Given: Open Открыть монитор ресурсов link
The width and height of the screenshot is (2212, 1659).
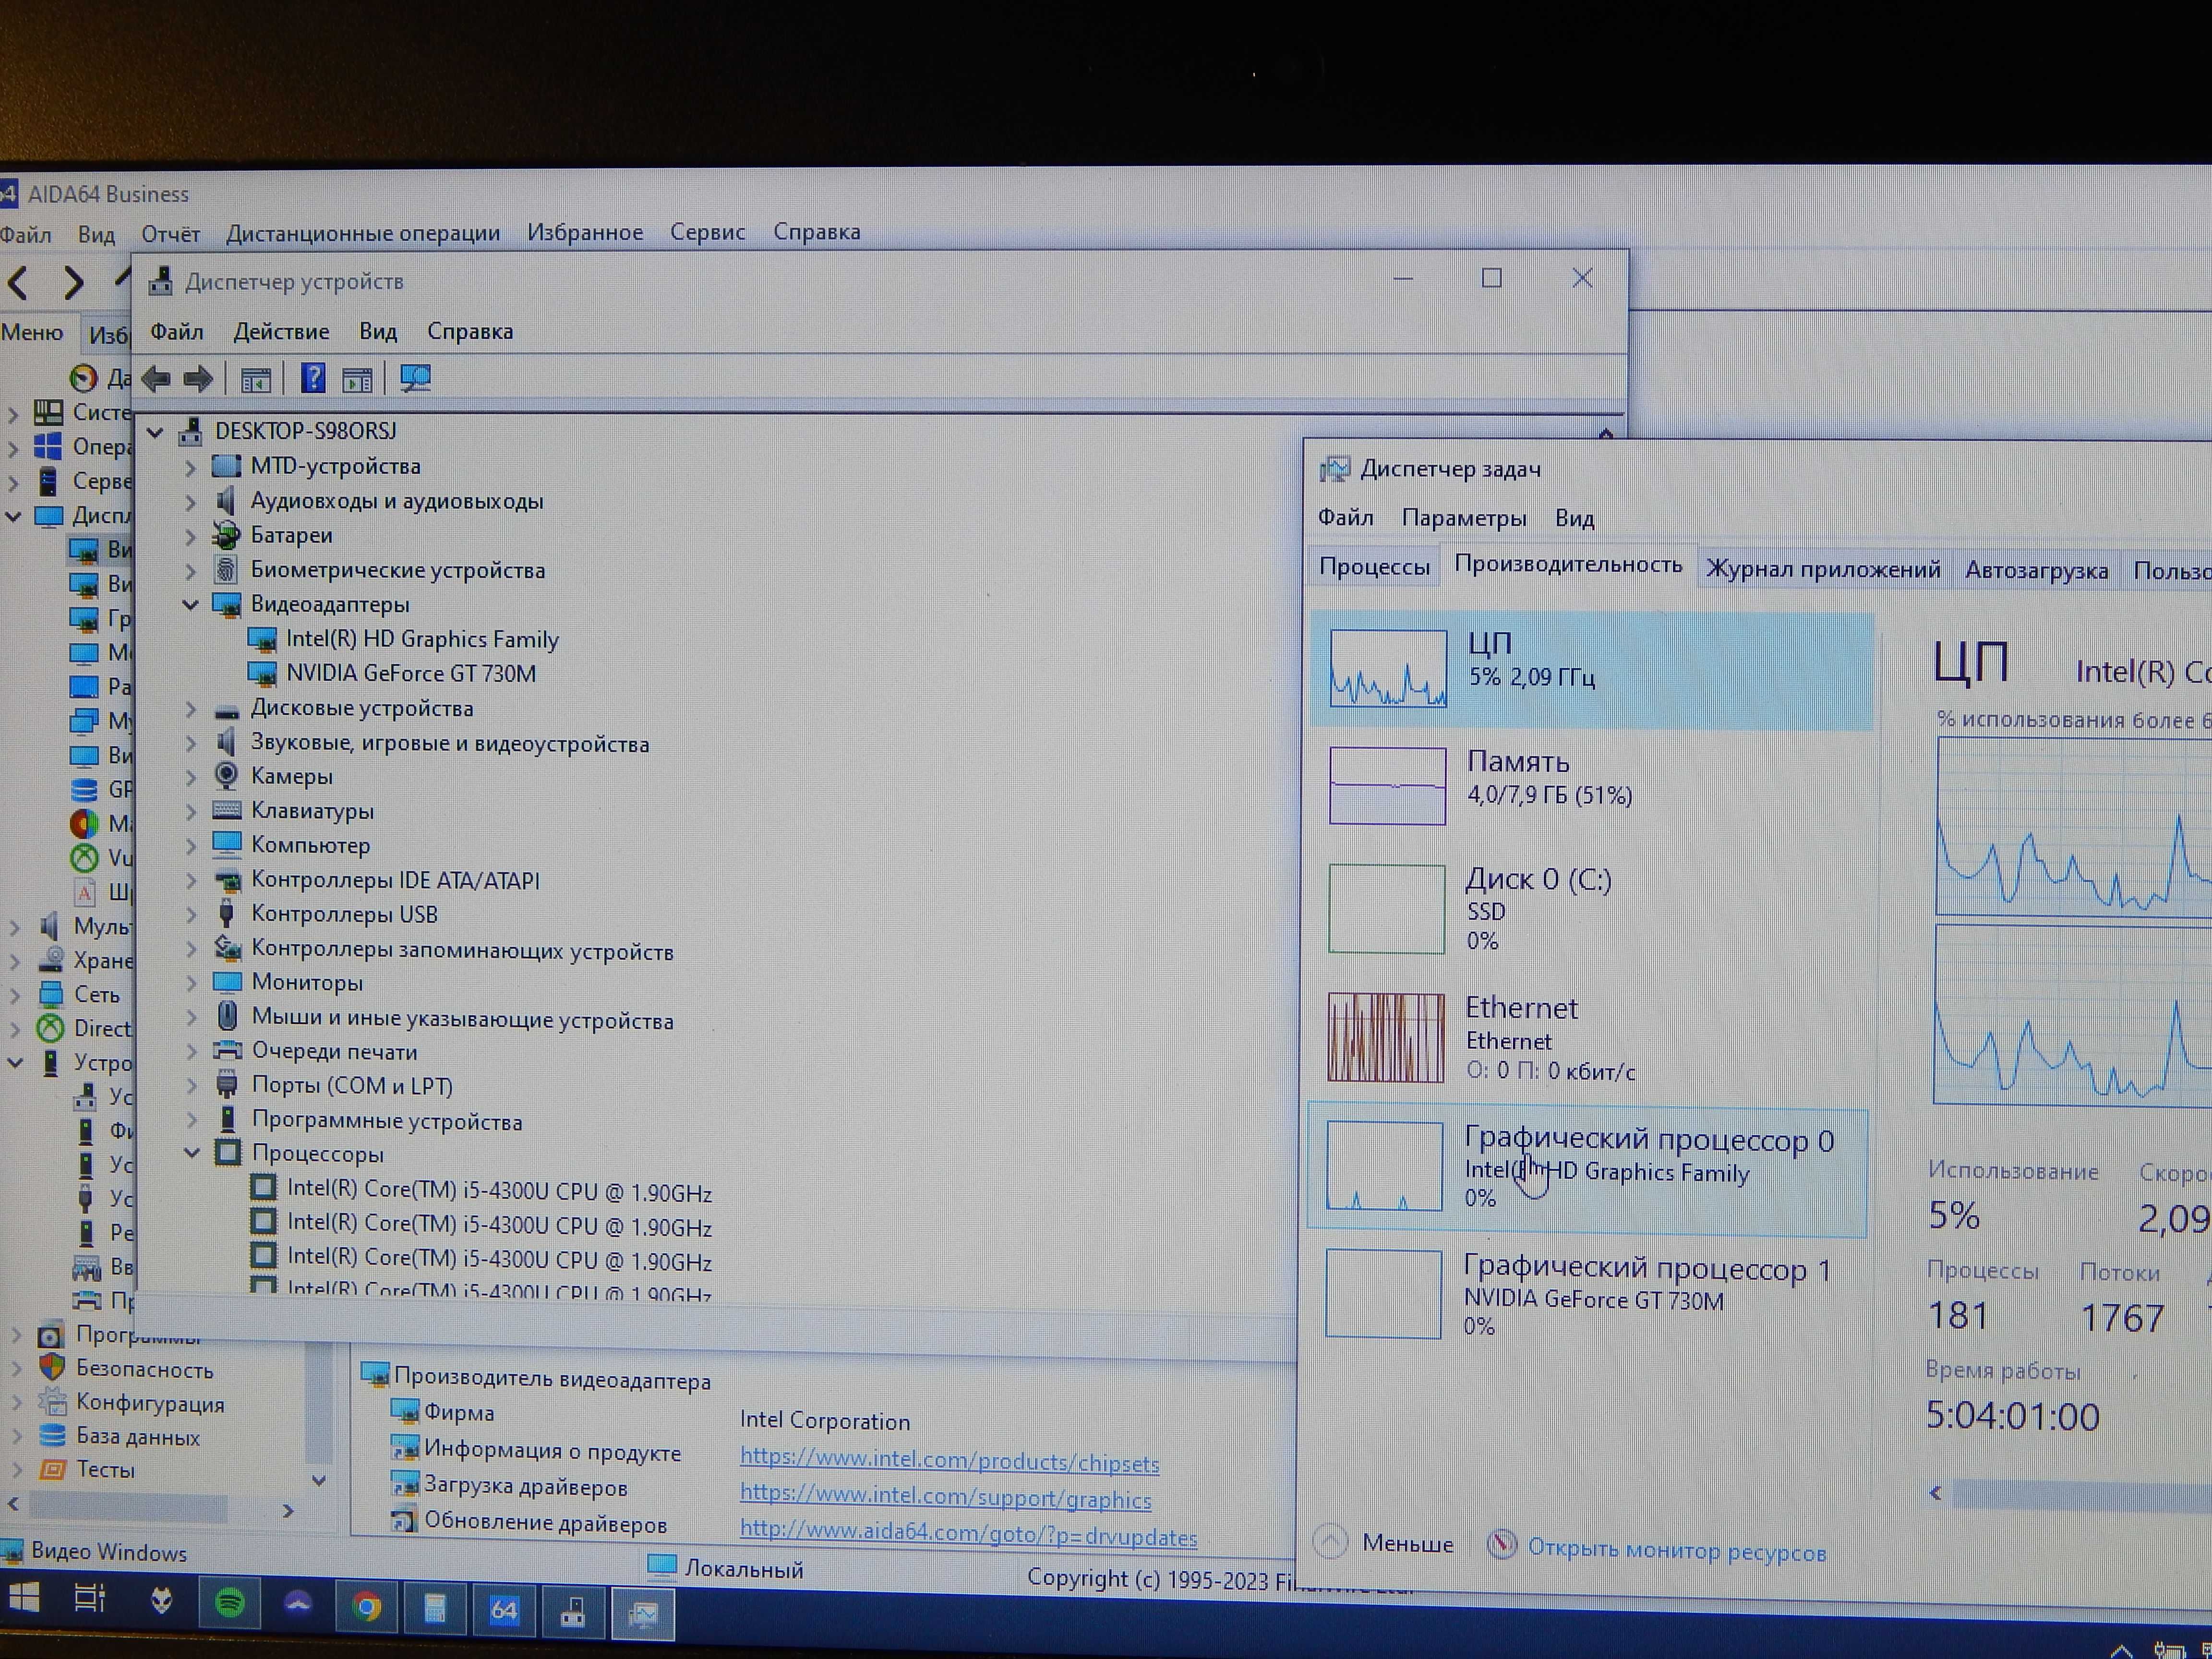Looking at the screenshot, I should point(1676,1550).
